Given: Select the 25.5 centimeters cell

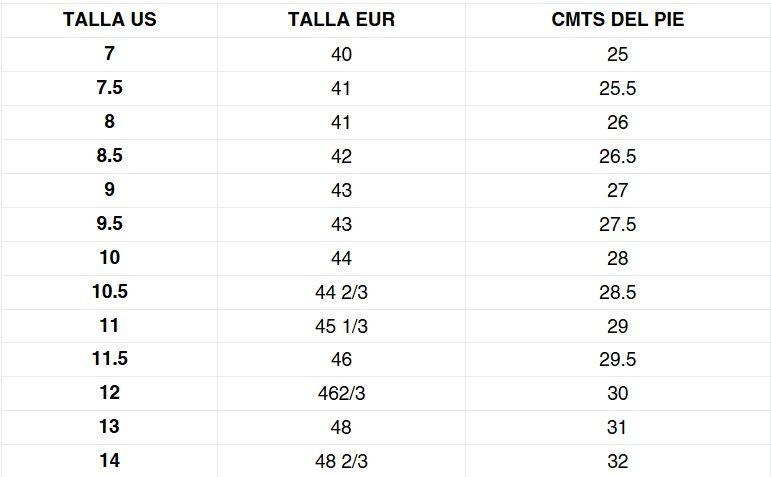Looking at the screenshot, I should pyautogui.click(x=618, y=88).
